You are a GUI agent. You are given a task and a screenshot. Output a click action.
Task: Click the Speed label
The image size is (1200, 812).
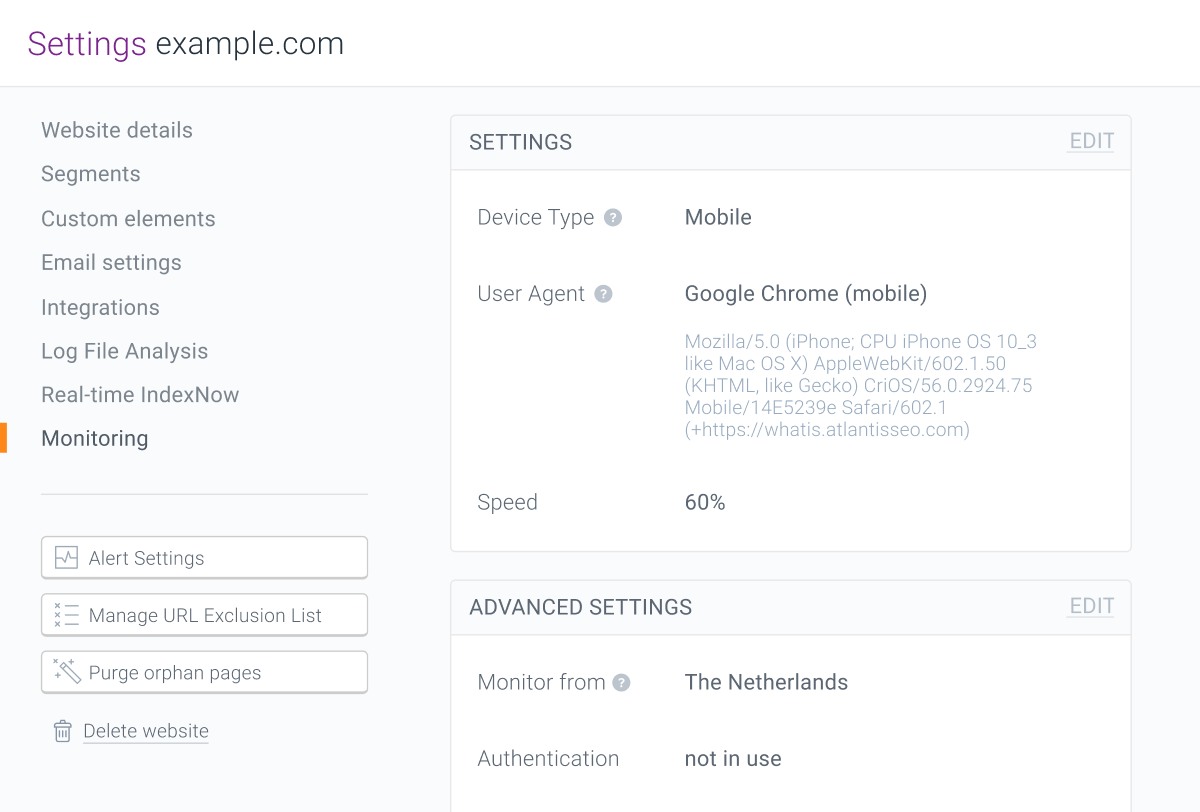(507, 502)
